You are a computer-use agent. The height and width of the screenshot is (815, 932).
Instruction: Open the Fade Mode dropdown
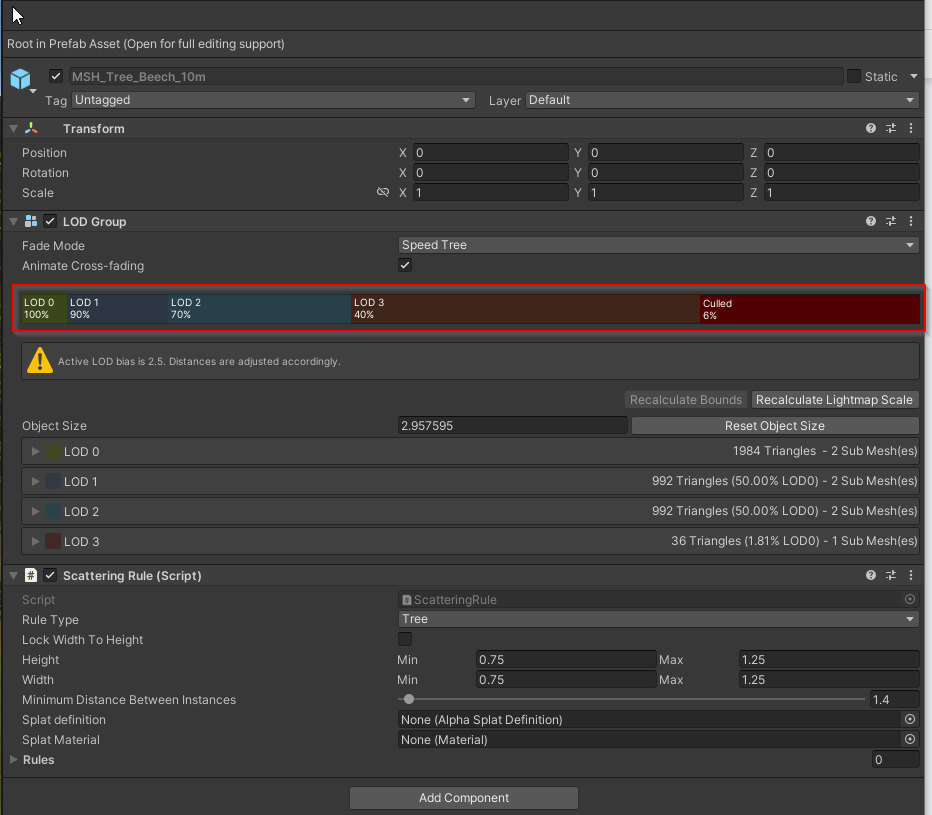pos(658,246)
